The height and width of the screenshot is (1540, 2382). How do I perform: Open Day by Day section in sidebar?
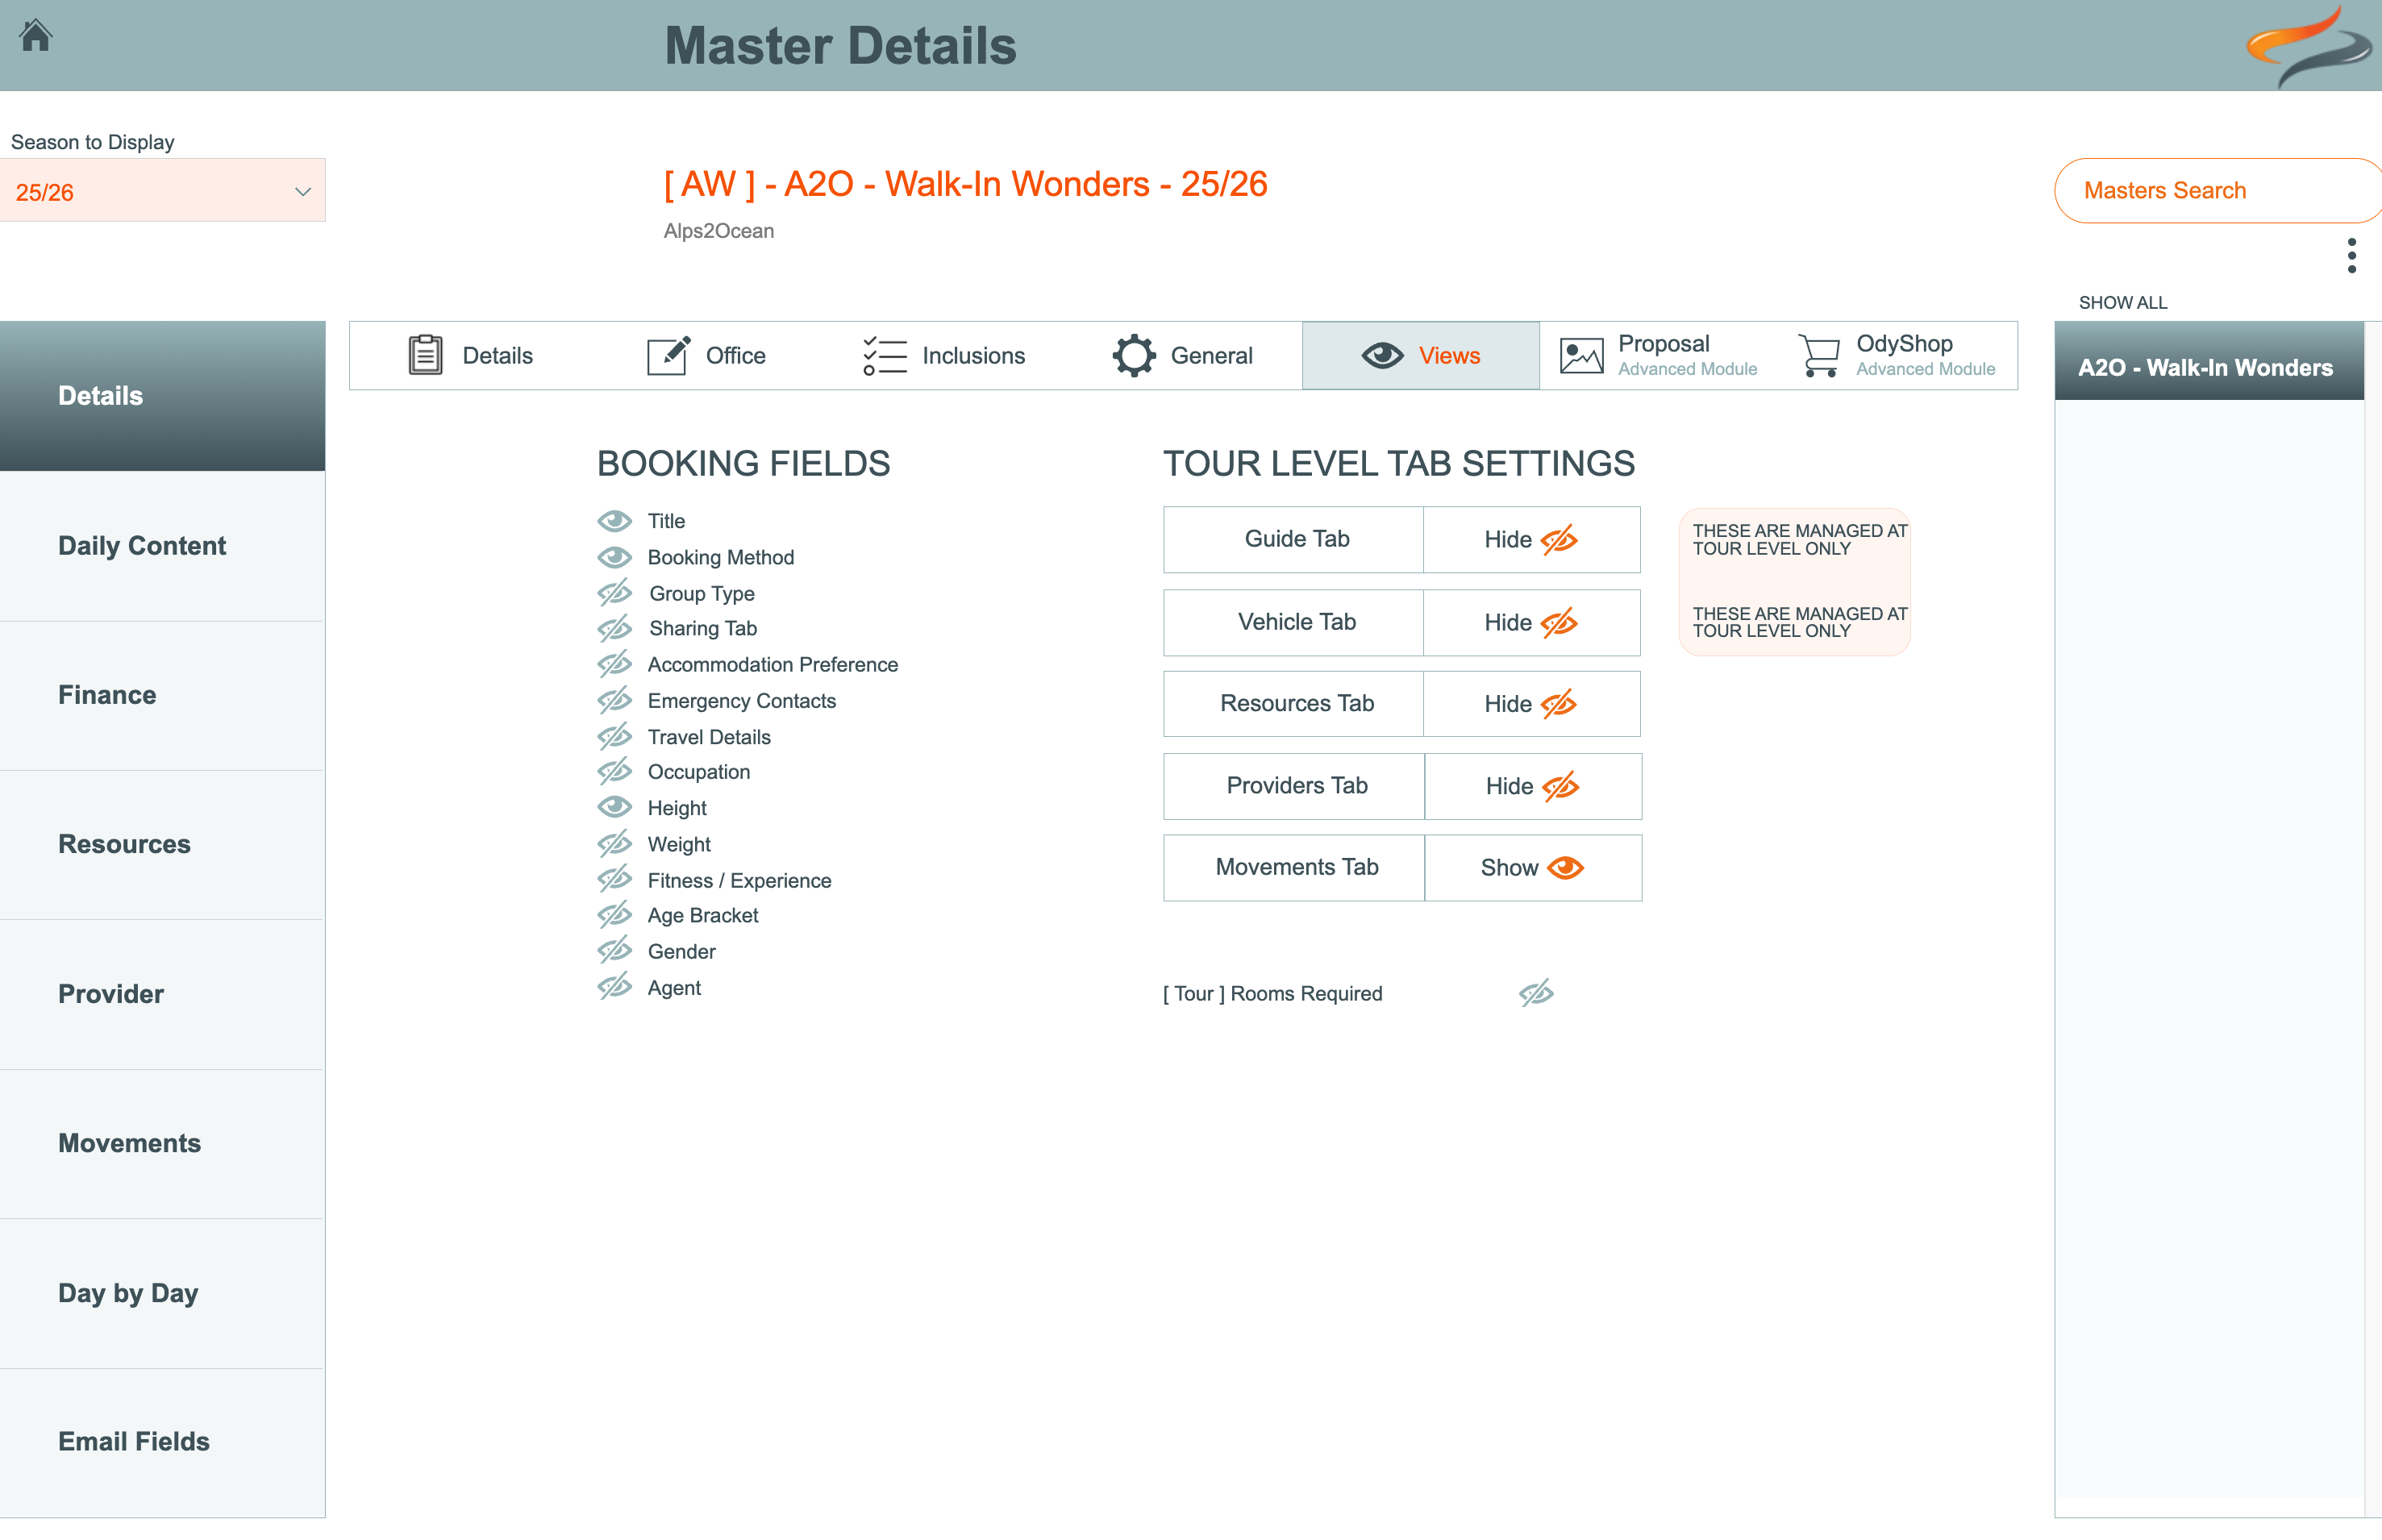162,1293
